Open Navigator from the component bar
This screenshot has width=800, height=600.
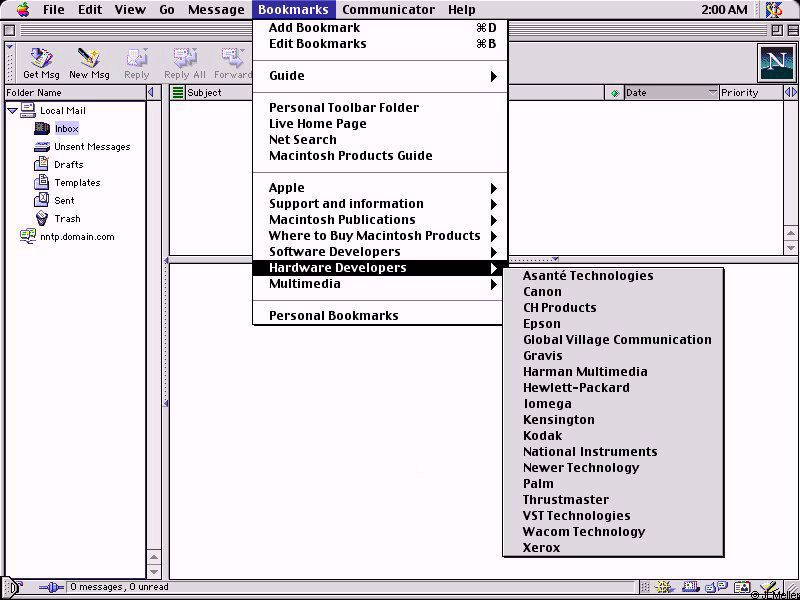tap(663, 588)
